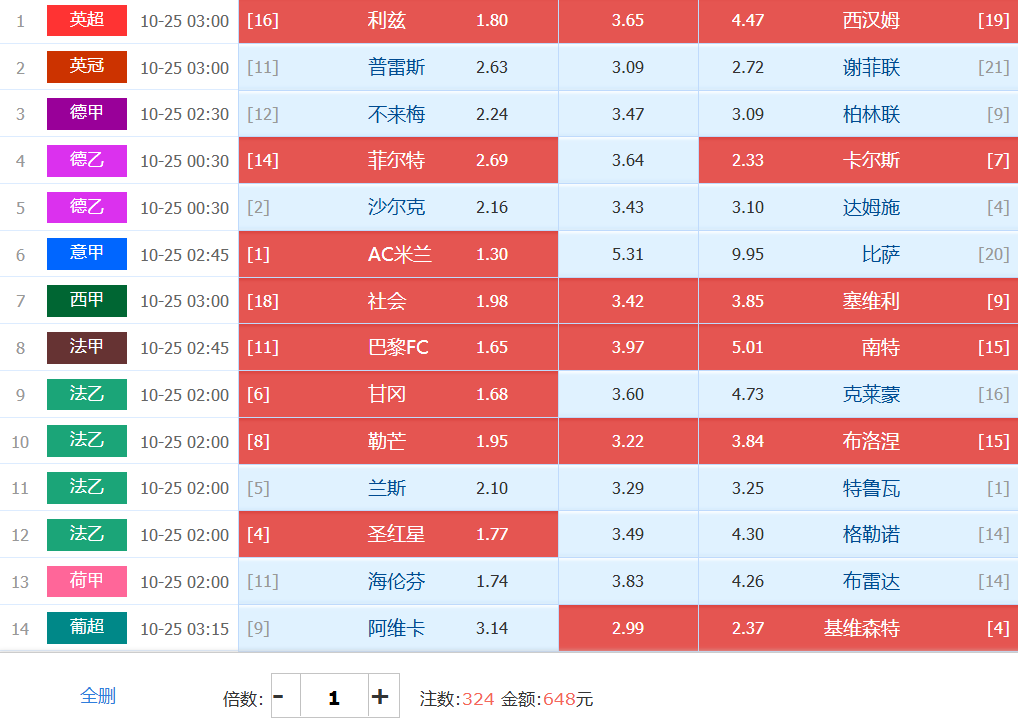1018x719 pixels.
Task: Click the 全删 link to clear all
Action: tap(98, 696)
